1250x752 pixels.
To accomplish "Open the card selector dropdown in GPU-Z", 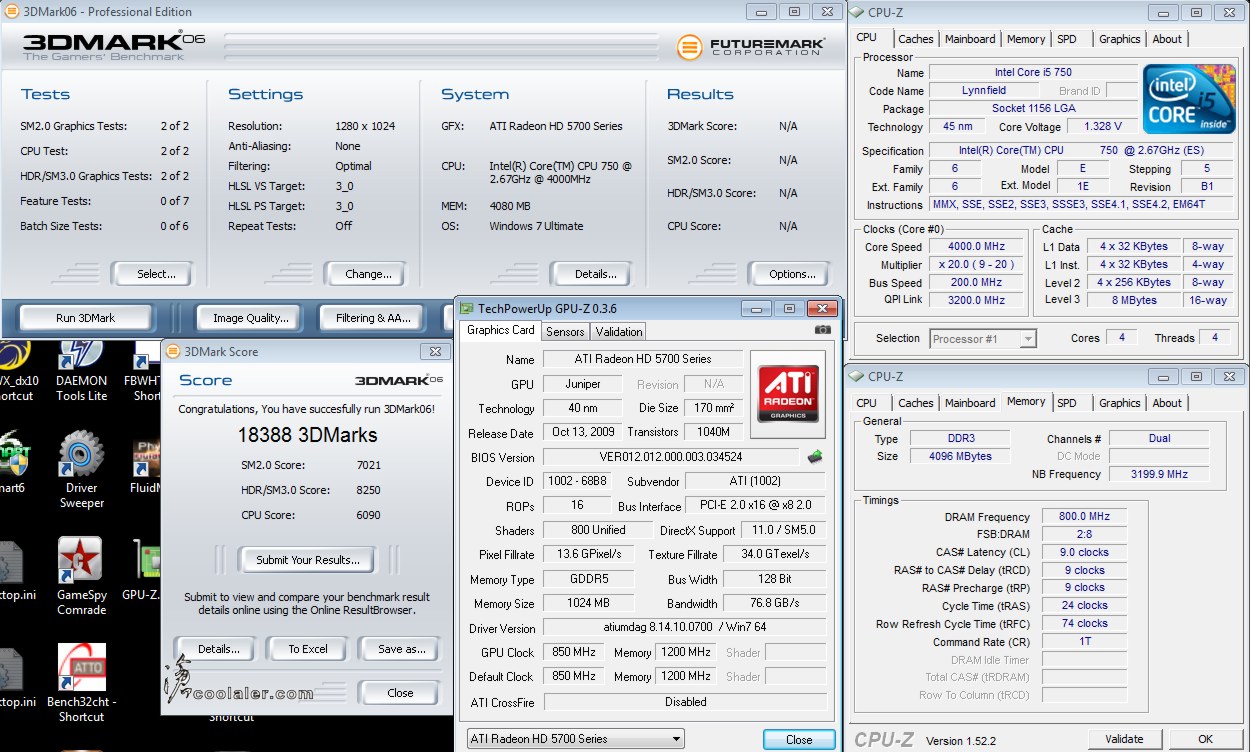I will pyautogui.click(x=576, y=739).
